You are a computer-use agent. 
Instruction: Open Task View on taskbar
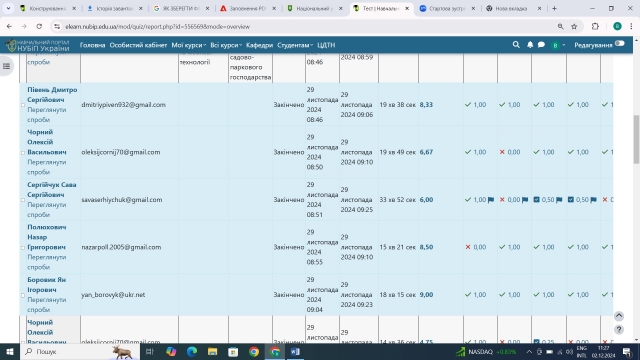[149, 351]
